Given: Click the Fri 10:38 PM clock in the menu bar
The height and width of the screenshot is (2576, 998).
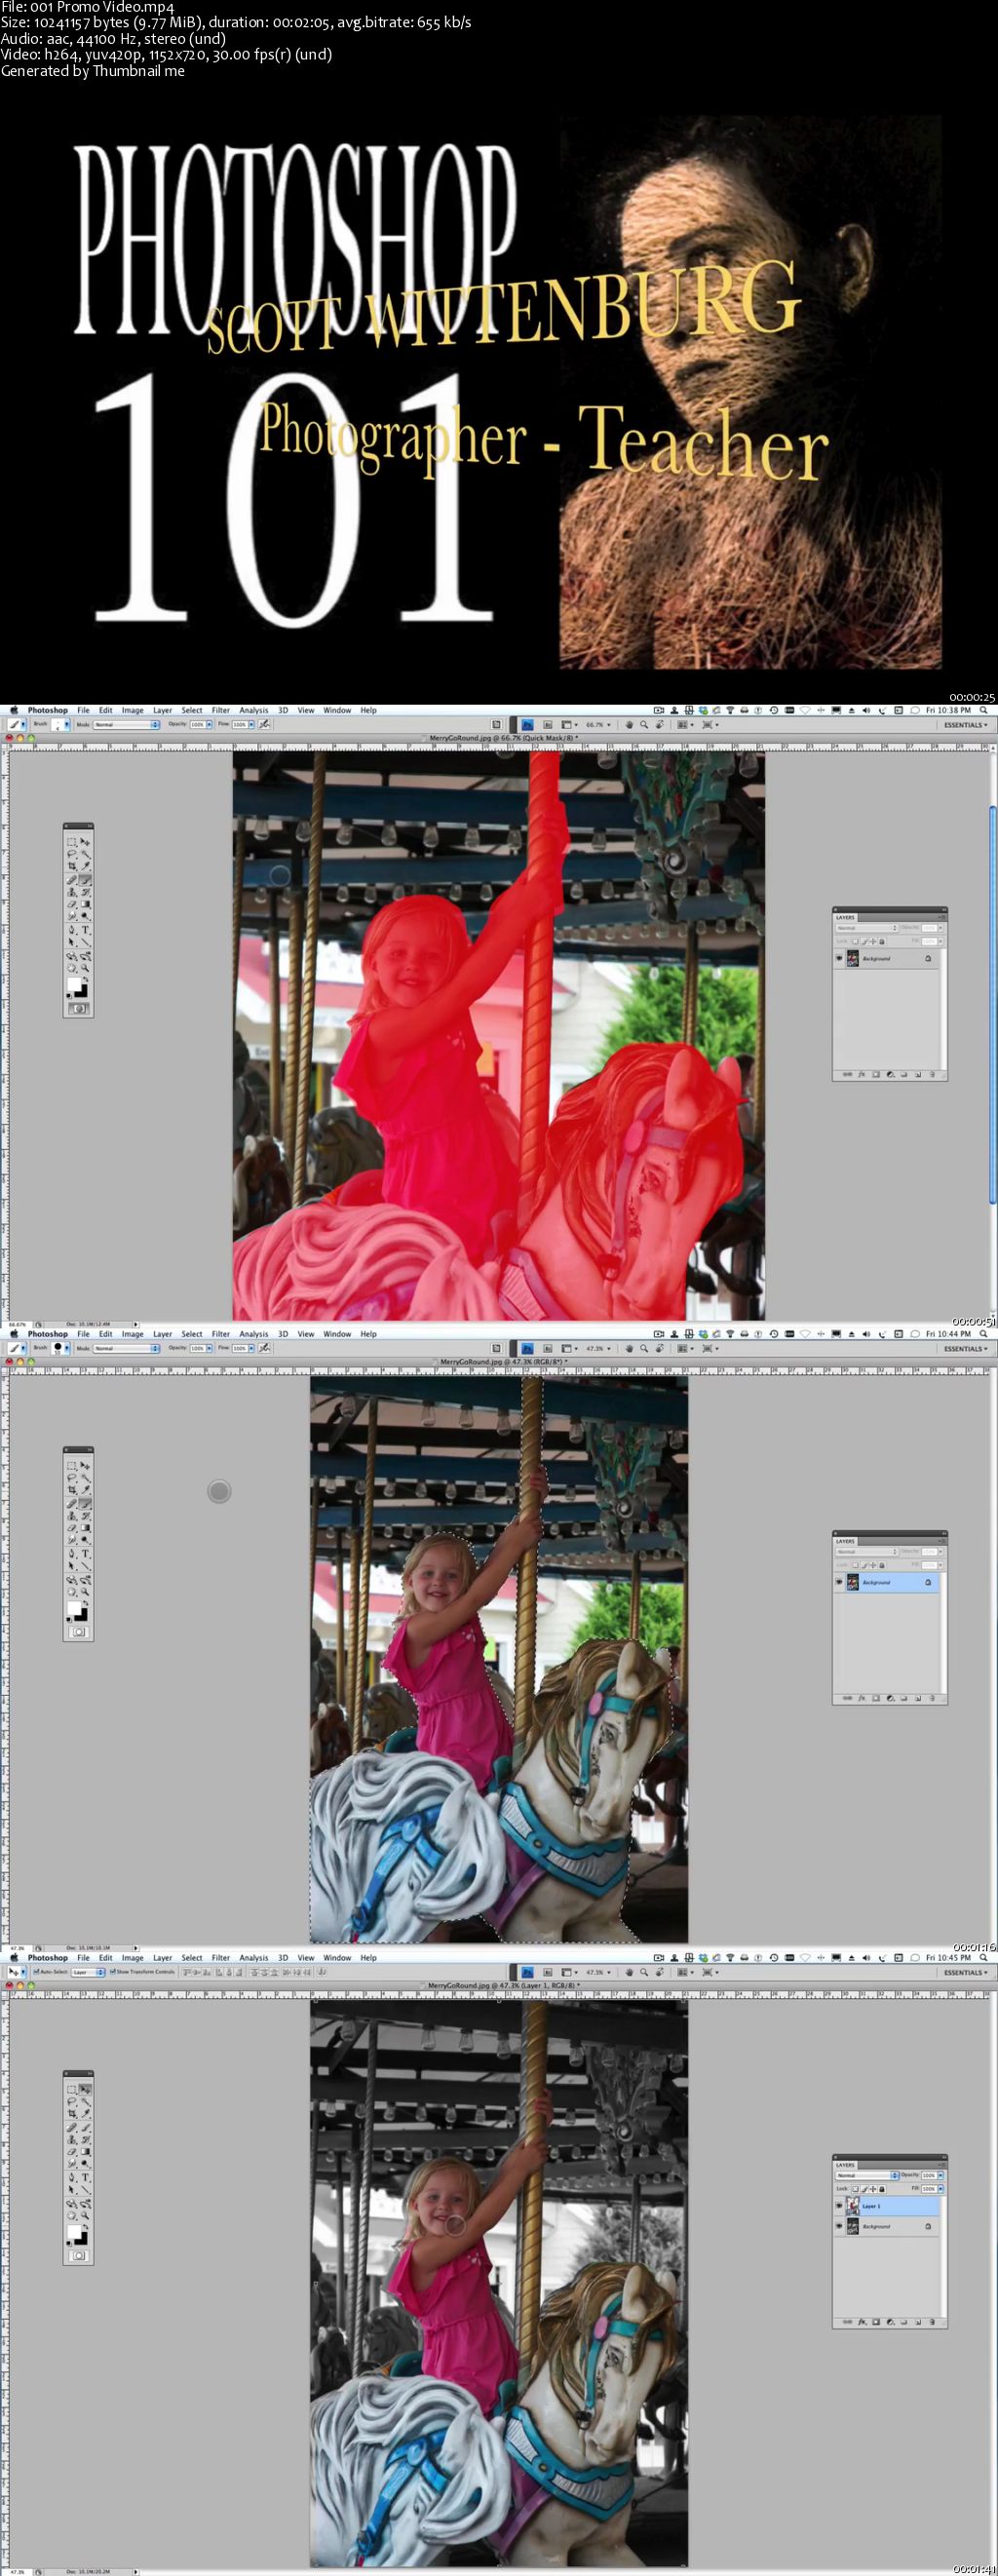Looking at the screenshot, I should coord(948,710).
